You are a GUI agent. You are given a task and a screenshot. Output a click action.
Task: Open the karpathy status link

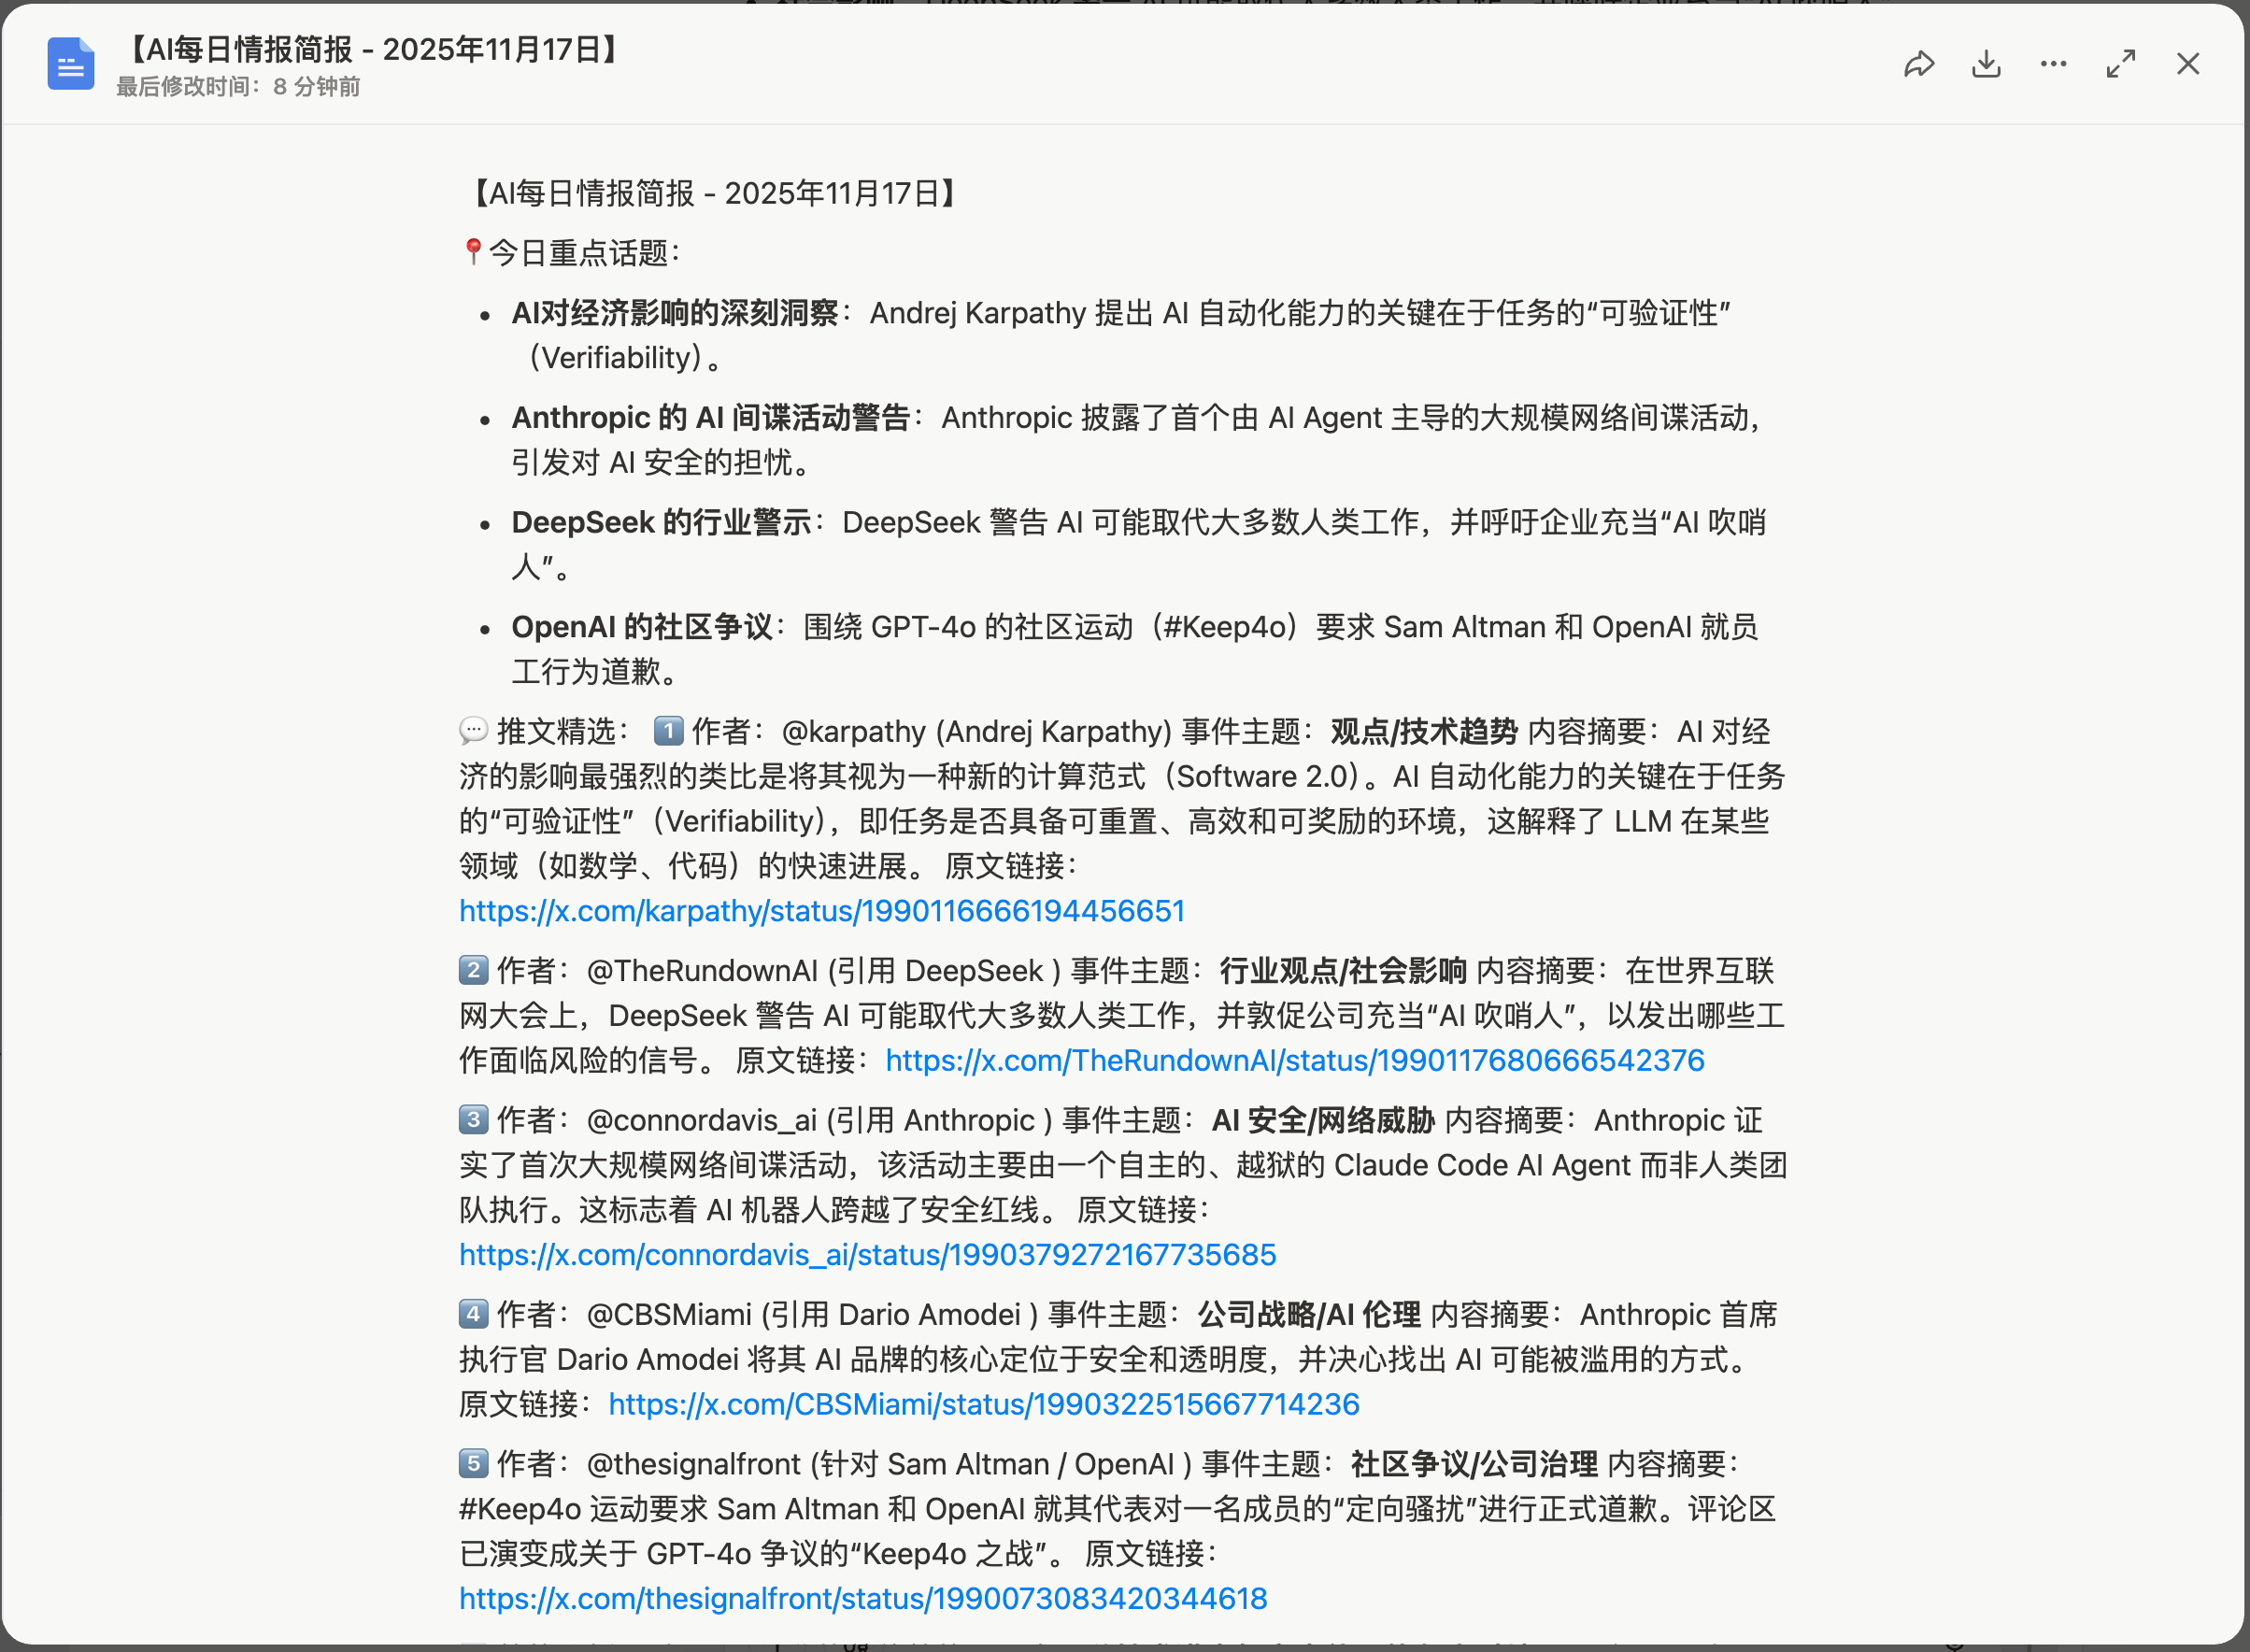pyautogui.click(x=821, y=911)
